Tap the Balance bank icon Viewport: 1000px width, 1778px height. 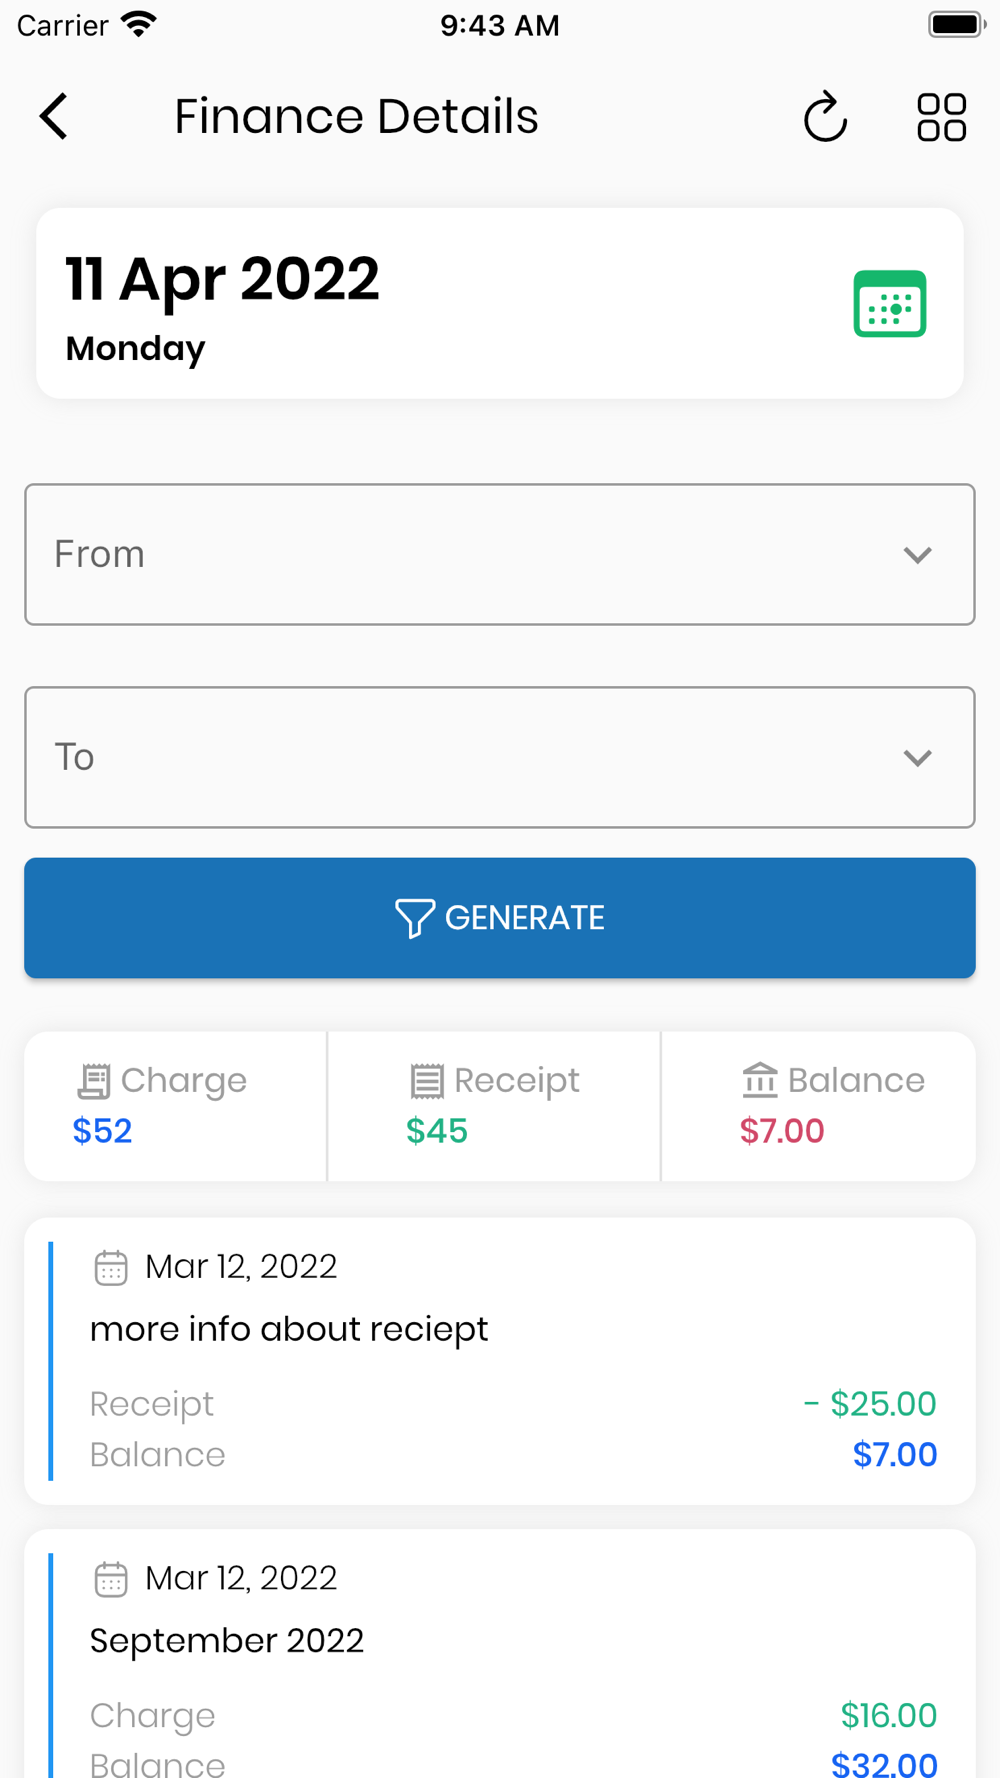click(760, 1080)
